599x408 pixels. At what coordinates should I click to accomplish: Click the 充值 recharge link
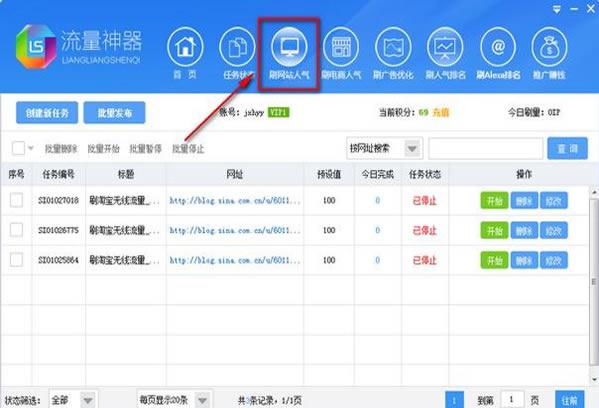click(441, 112)
